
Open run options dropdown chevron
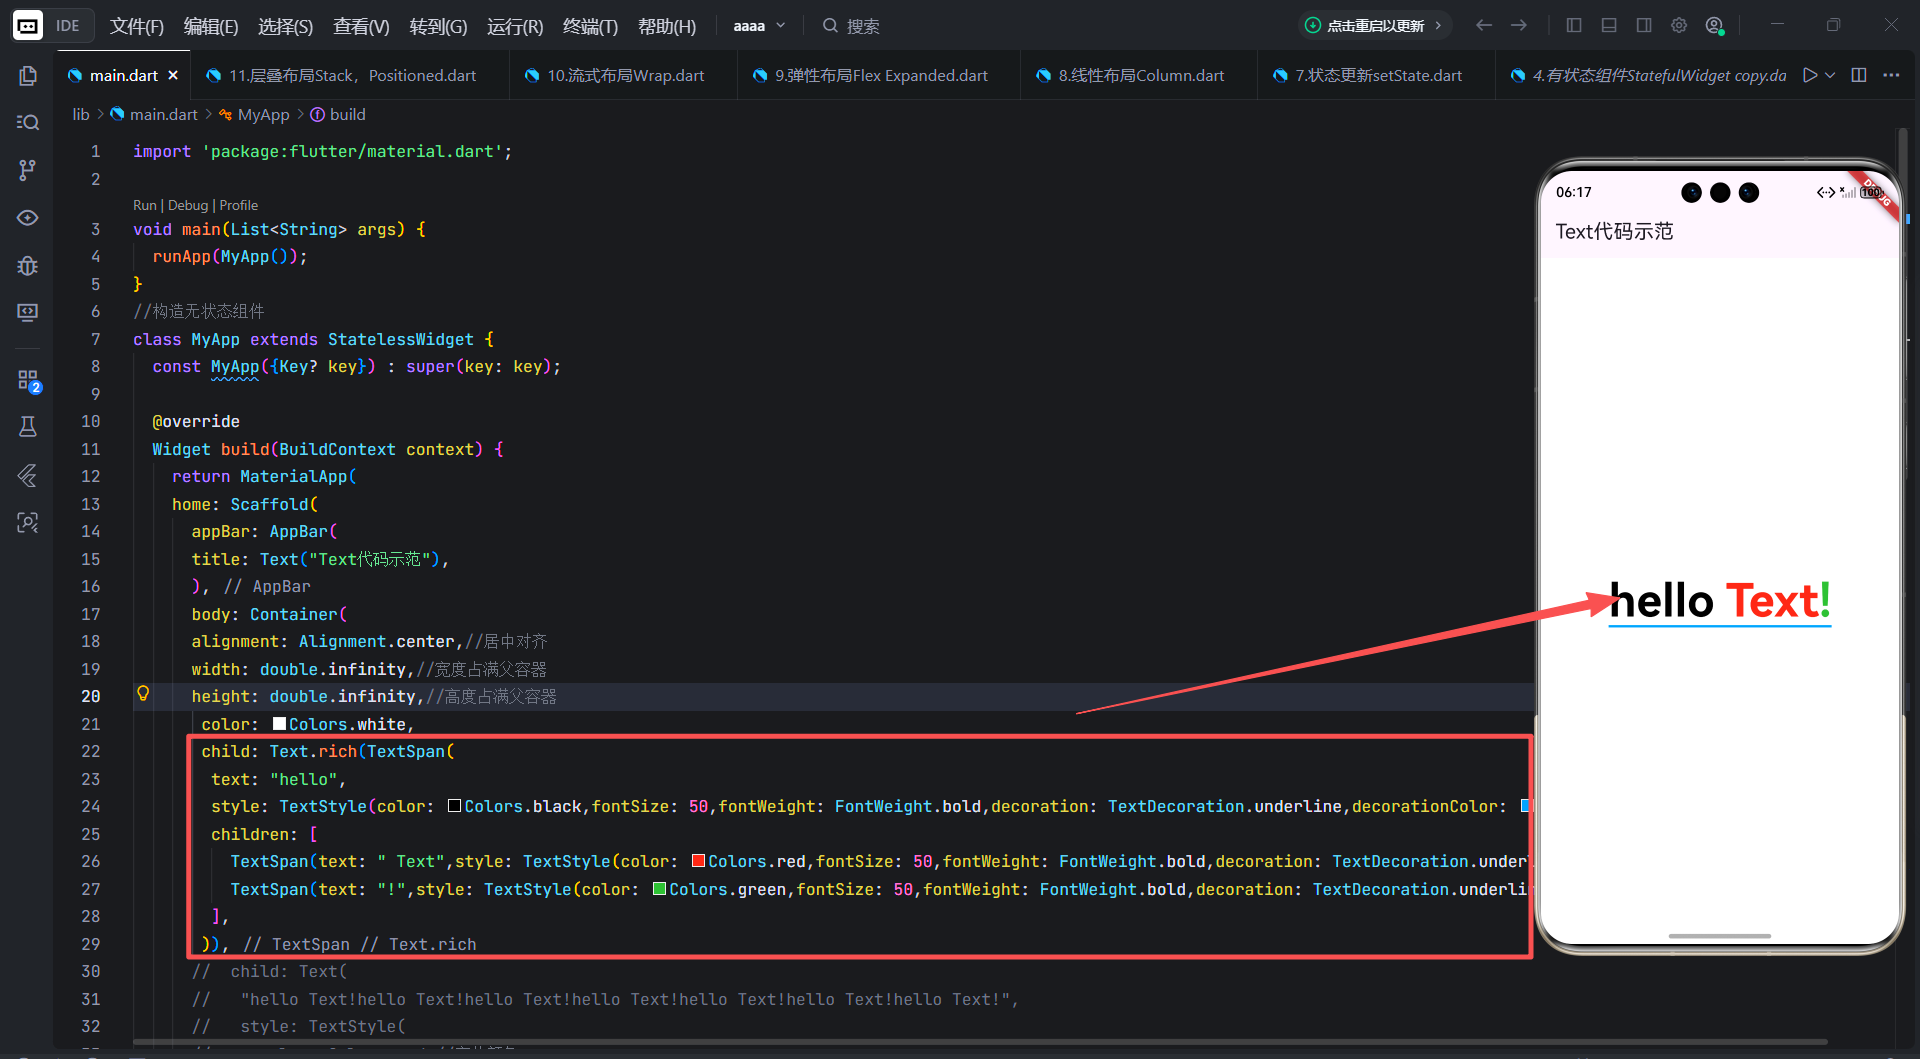pos(1830,75)
